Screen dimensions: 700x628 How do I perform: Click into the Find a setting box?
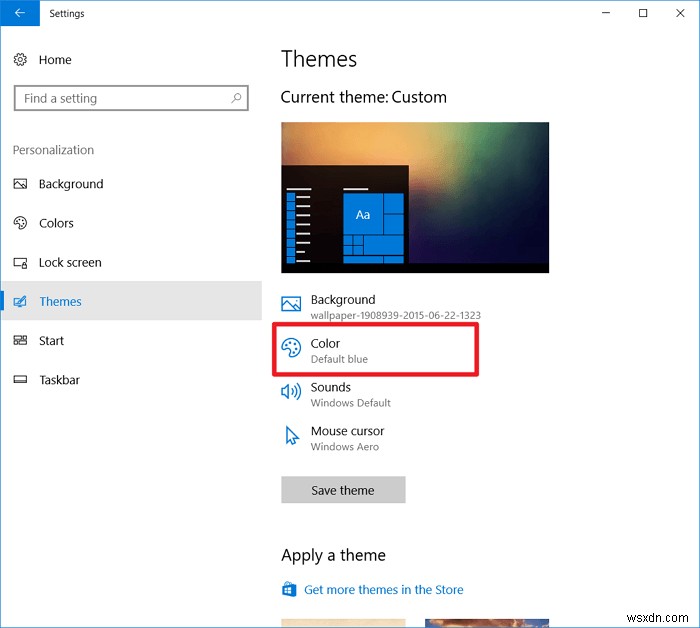[x=131, y=98]
